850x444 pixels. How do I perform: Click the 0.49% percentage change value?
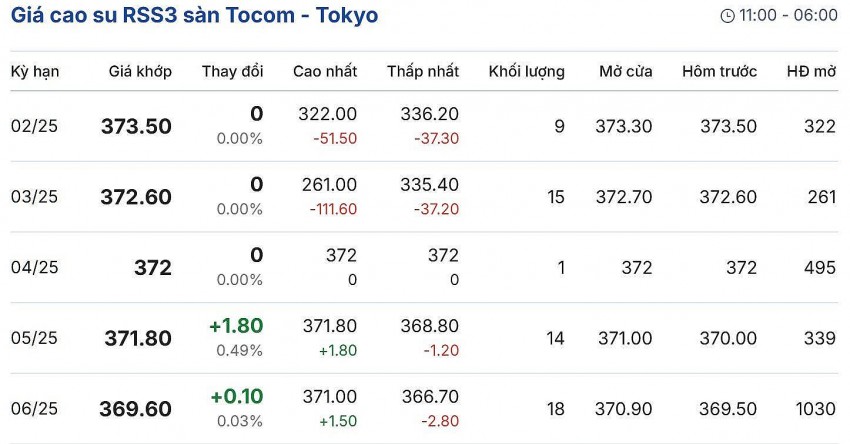(x=240, y=350)
